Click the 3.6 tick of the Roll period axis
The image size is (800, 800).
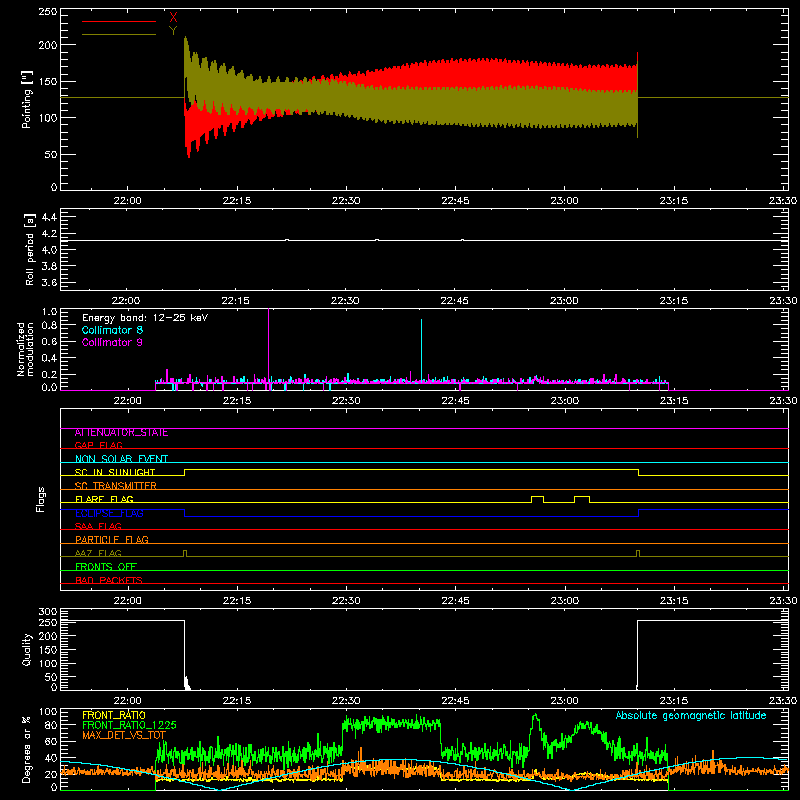click(x=49, y=283)
